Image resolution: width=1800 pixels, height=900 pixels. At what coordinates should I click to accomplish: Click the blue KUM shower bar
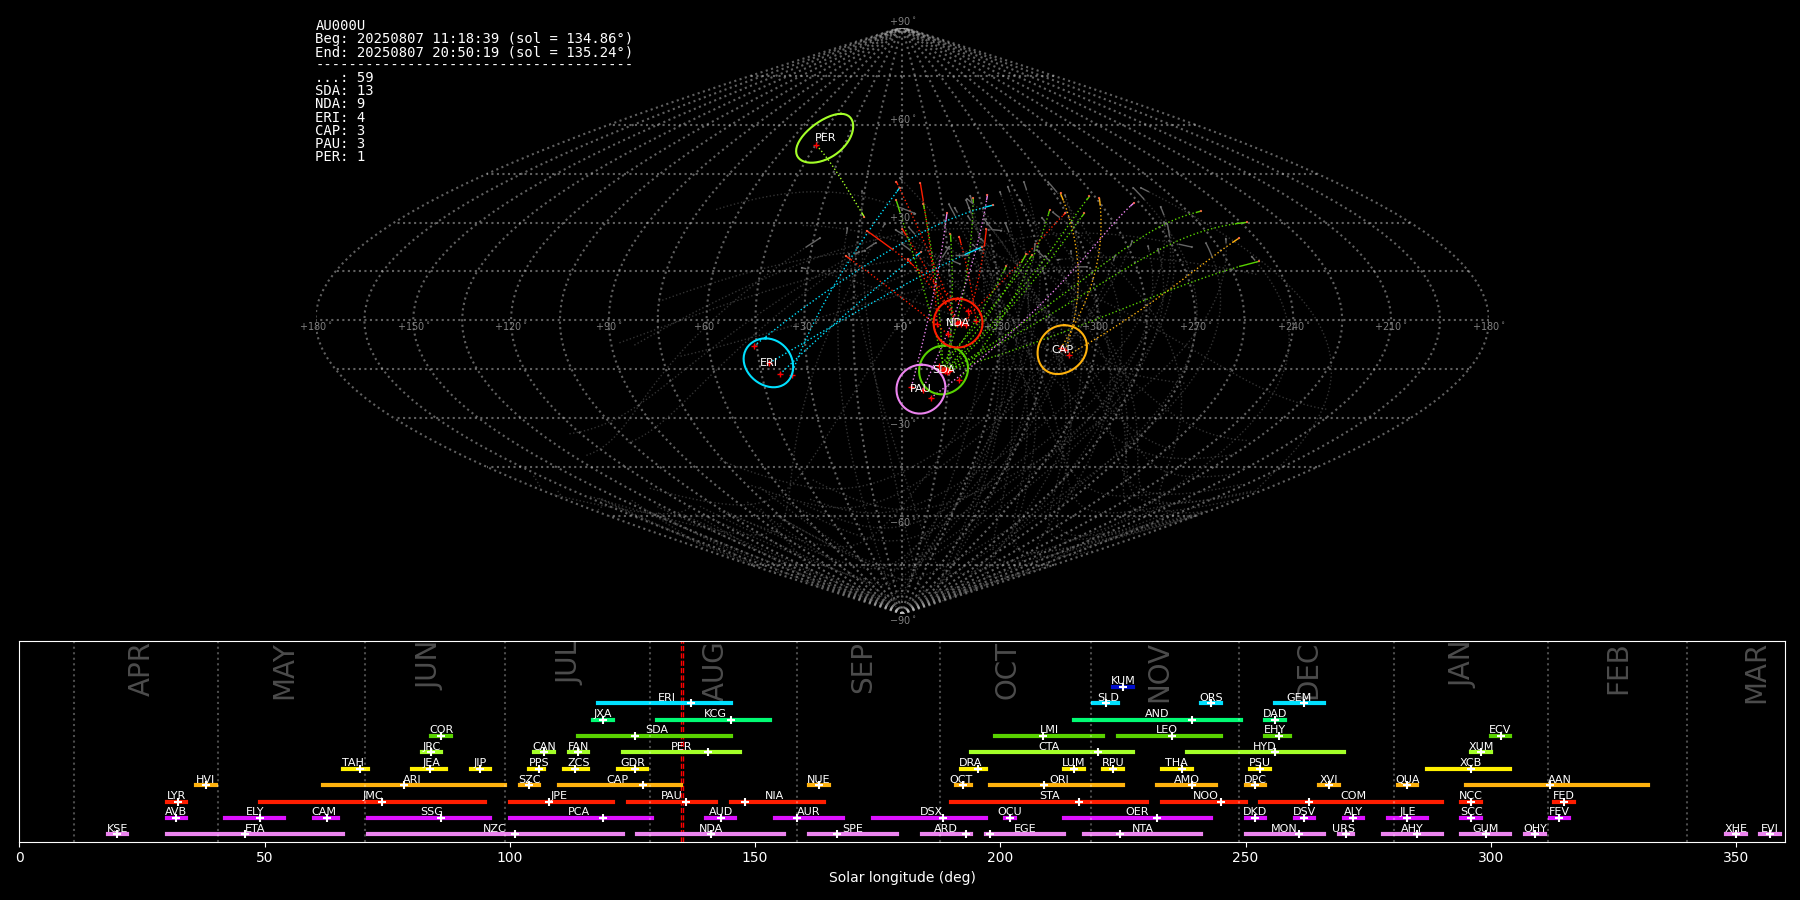pos(1123,687)
